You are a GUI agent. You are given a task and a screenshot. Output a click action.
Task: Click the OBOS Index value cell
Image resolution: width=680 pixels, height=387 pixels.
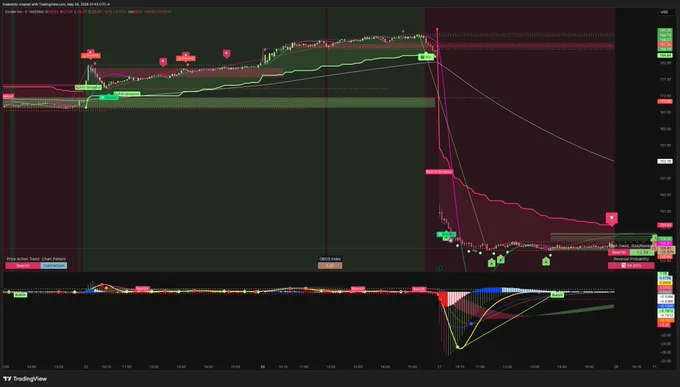click(x=330, y=266)
